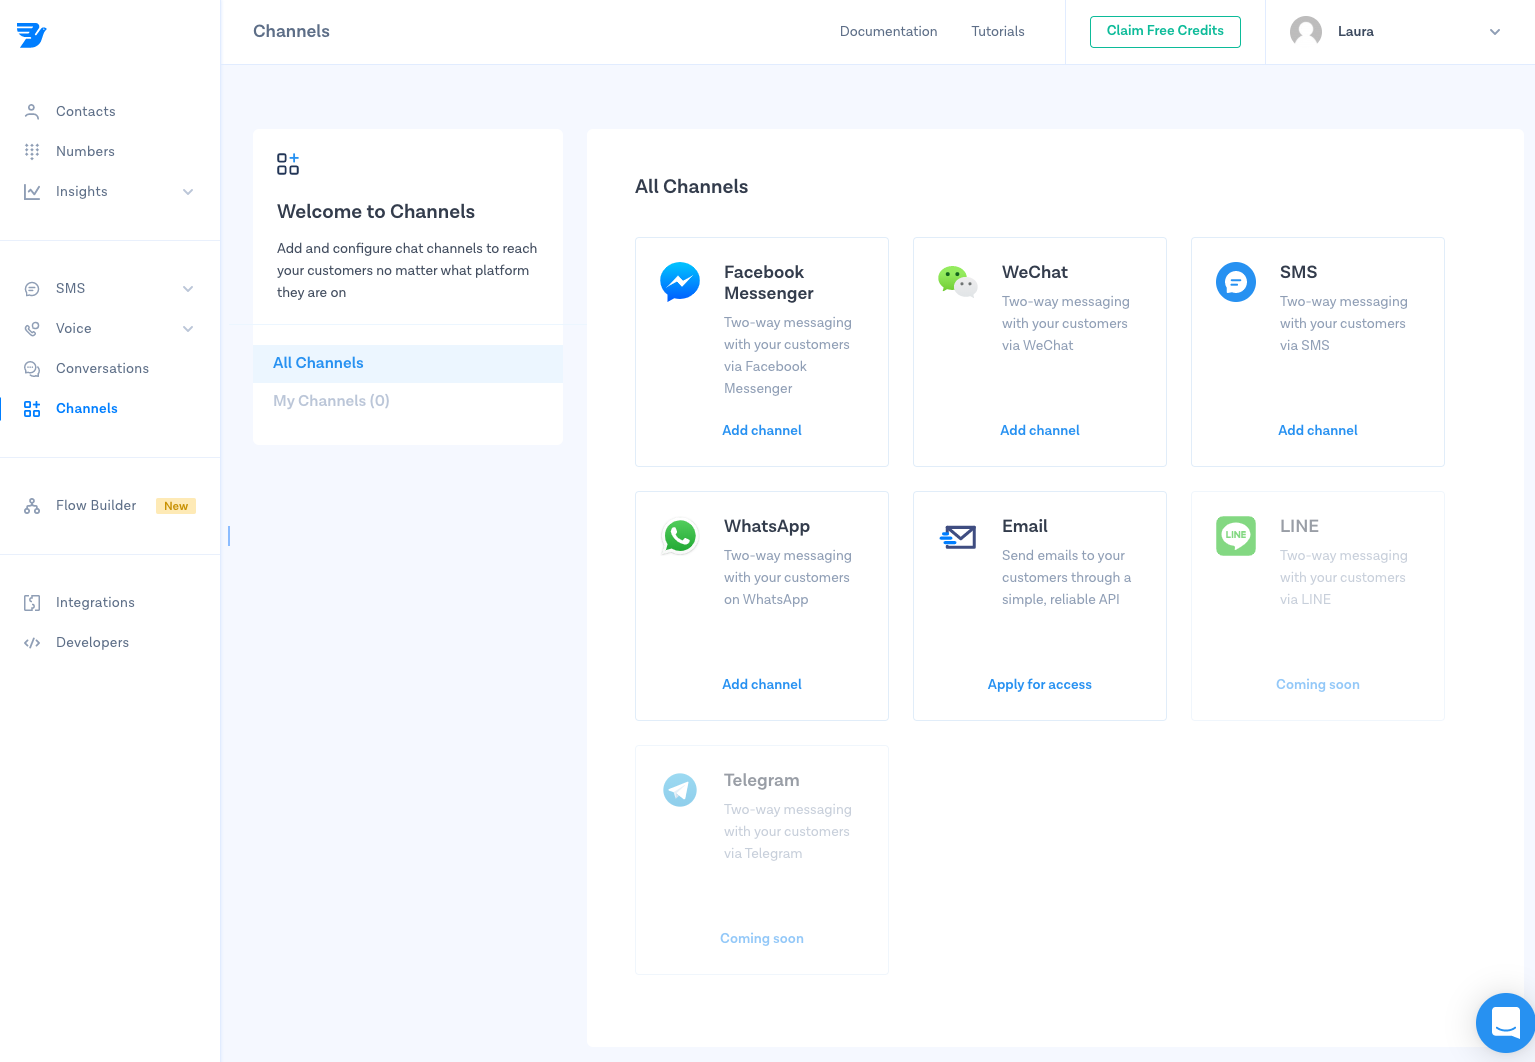Image resolution: width=1535 pixels, height=1062 pixels.
Task: Click the WhatsApp card title
Action: pyautogui.click(x=767, y=526)
